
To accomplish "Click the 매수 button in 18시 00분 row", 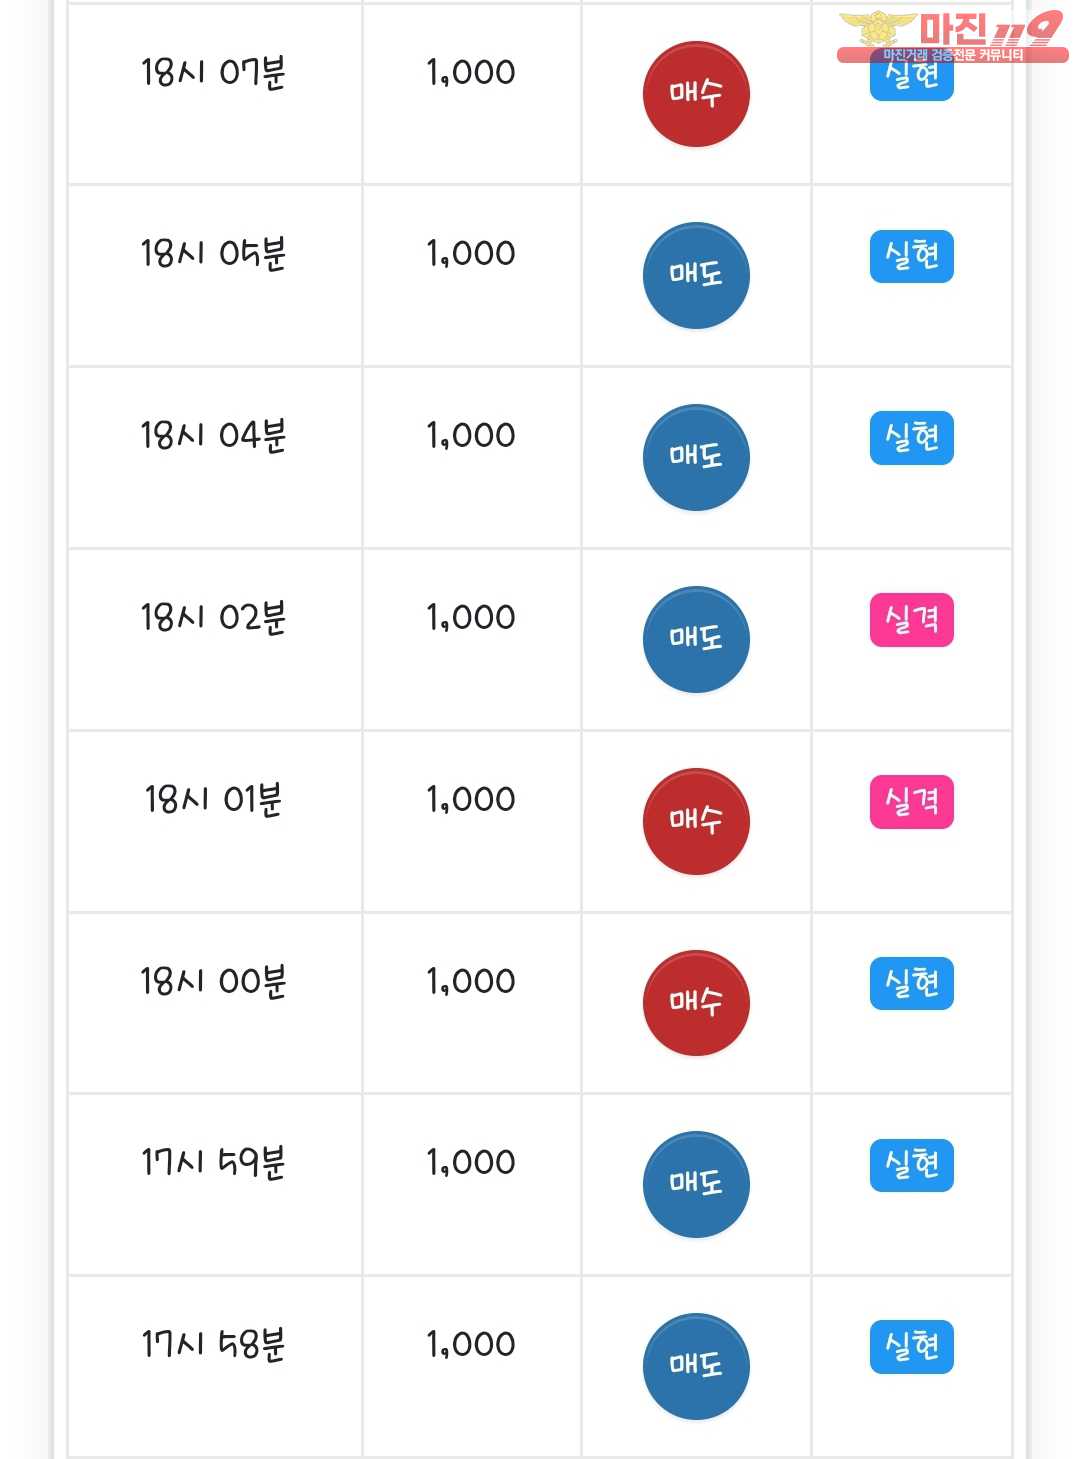I will [x=695, y=1003].
